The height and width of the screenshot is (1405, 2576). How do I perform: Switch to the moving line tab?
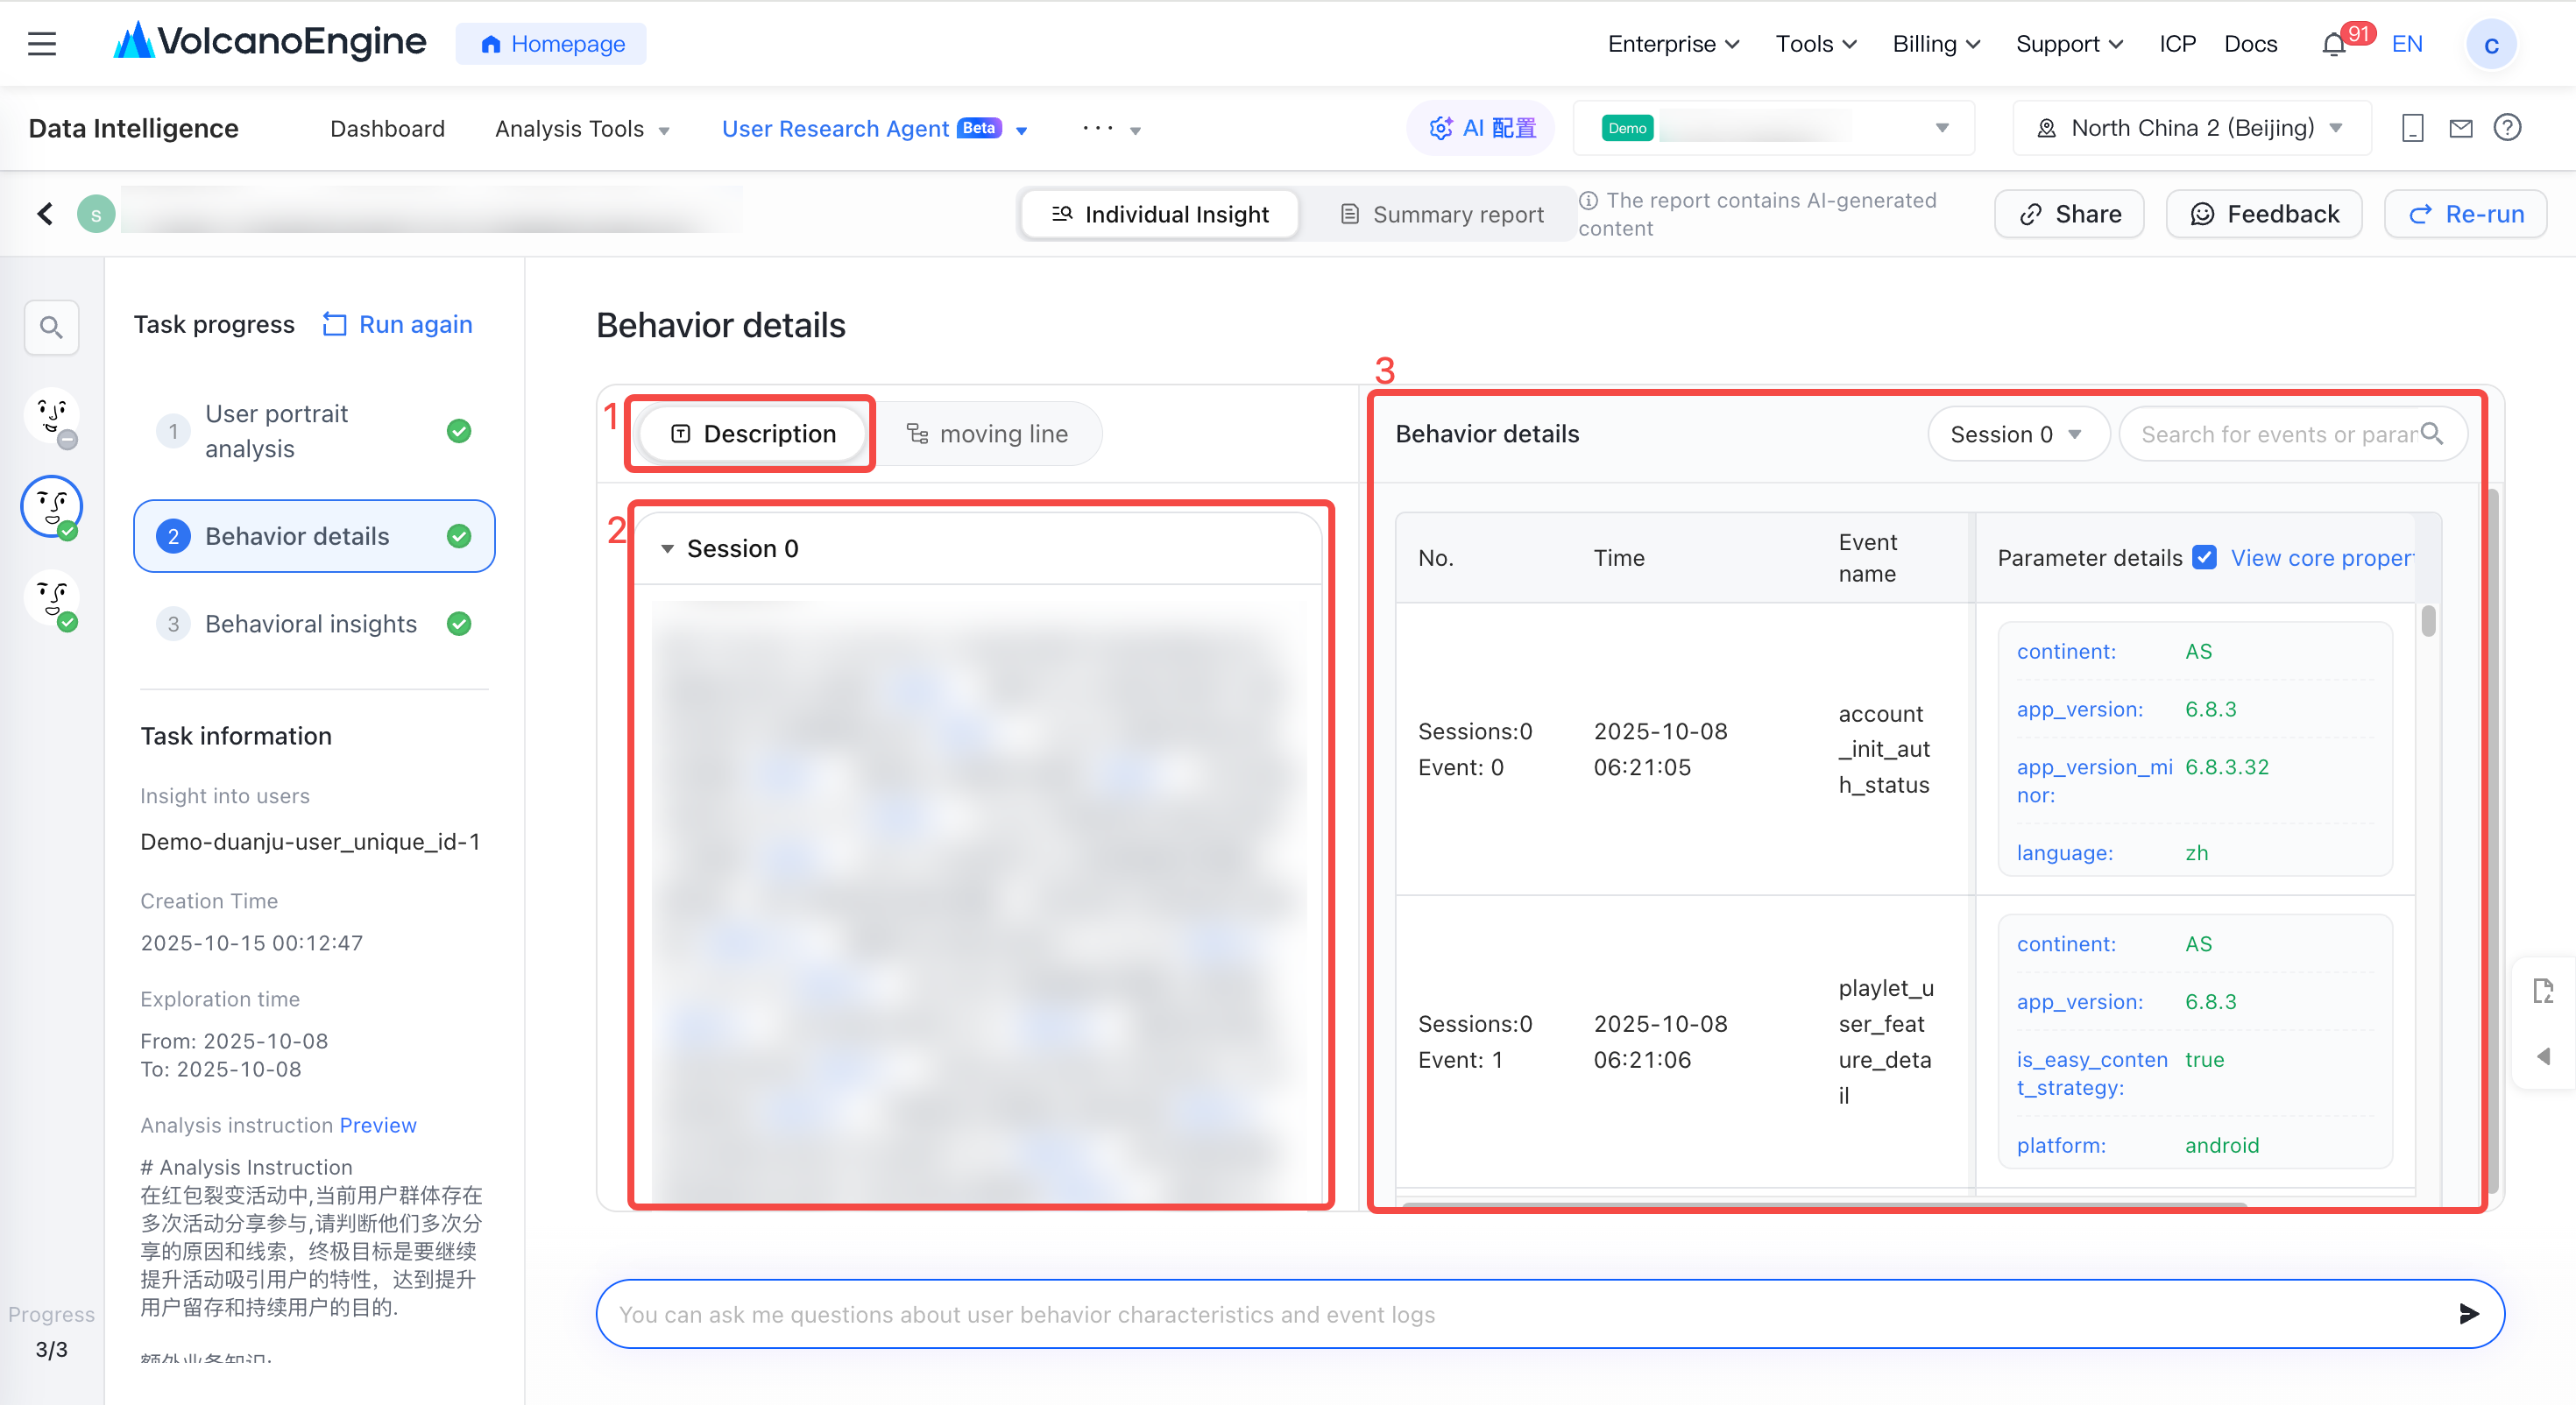tap(987, 434)
